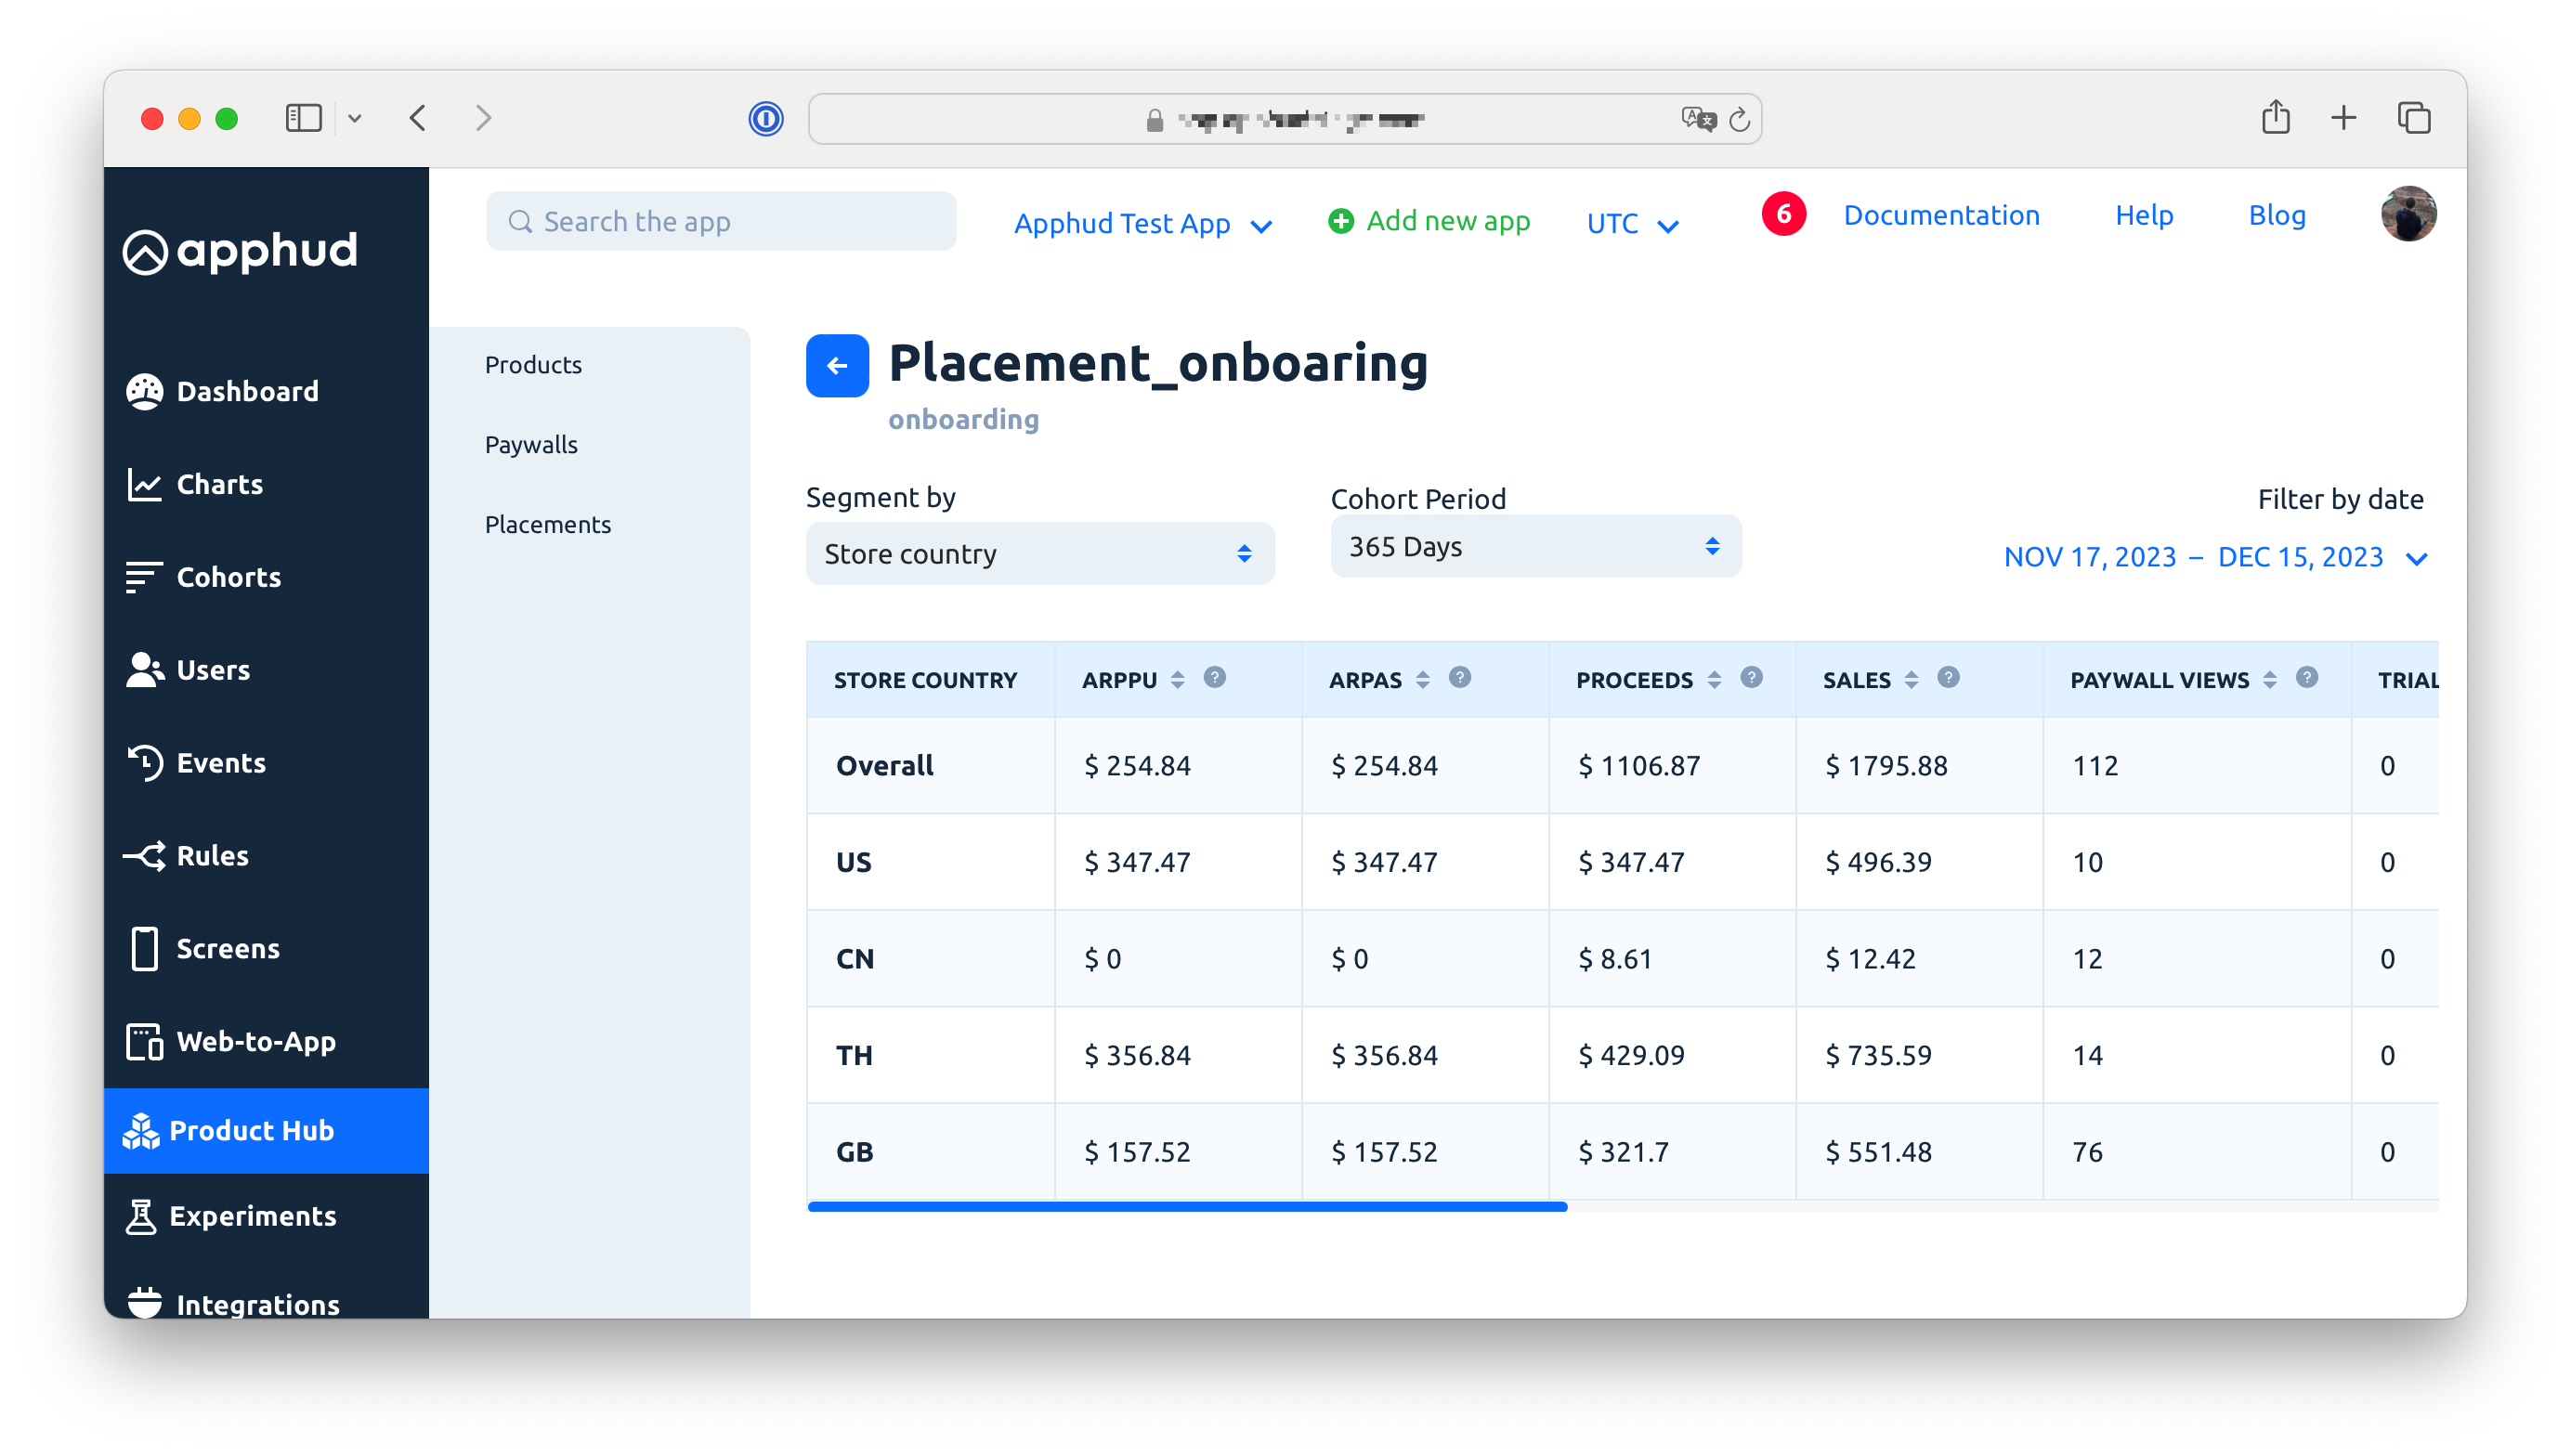This screenshot has width=2571, height=1456.
Task: Click the notification badge showing 6
Action: (x=1785, y=214)
